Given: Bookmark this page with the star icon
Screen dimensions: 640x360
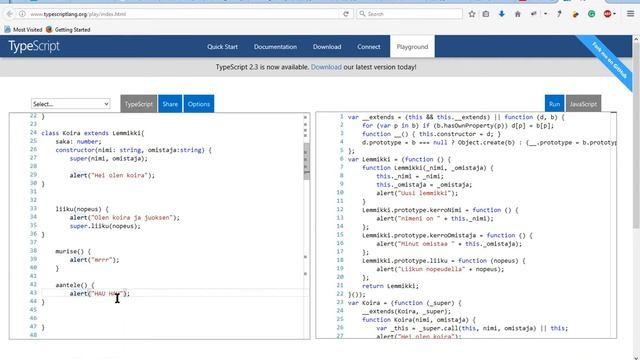Looking at the screenshot, I should tap(472, 14).
